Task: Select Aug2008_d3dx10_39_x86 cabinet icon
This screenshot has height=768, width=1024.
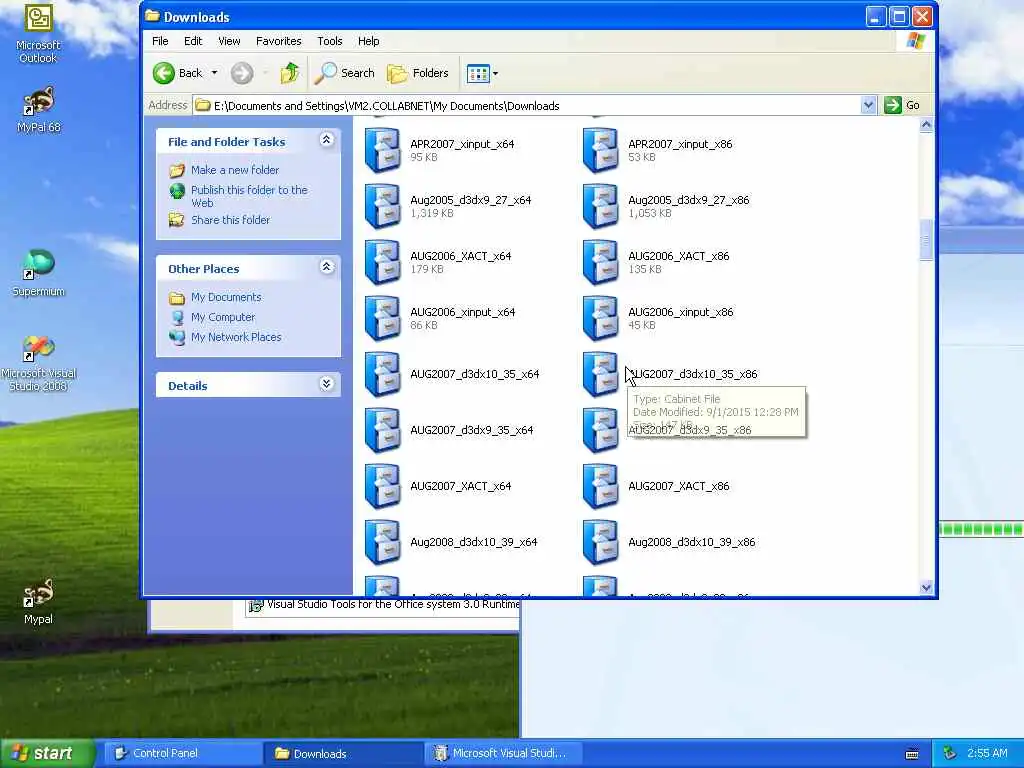Action: [x=601, y=542]
